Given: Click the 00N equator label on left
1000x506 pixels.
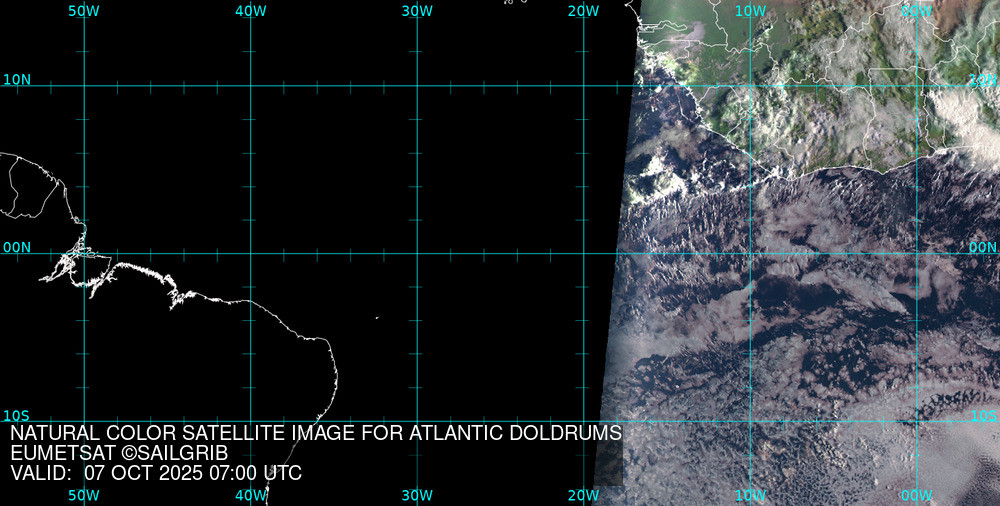Looking at the screenshot, I should 16,247.
